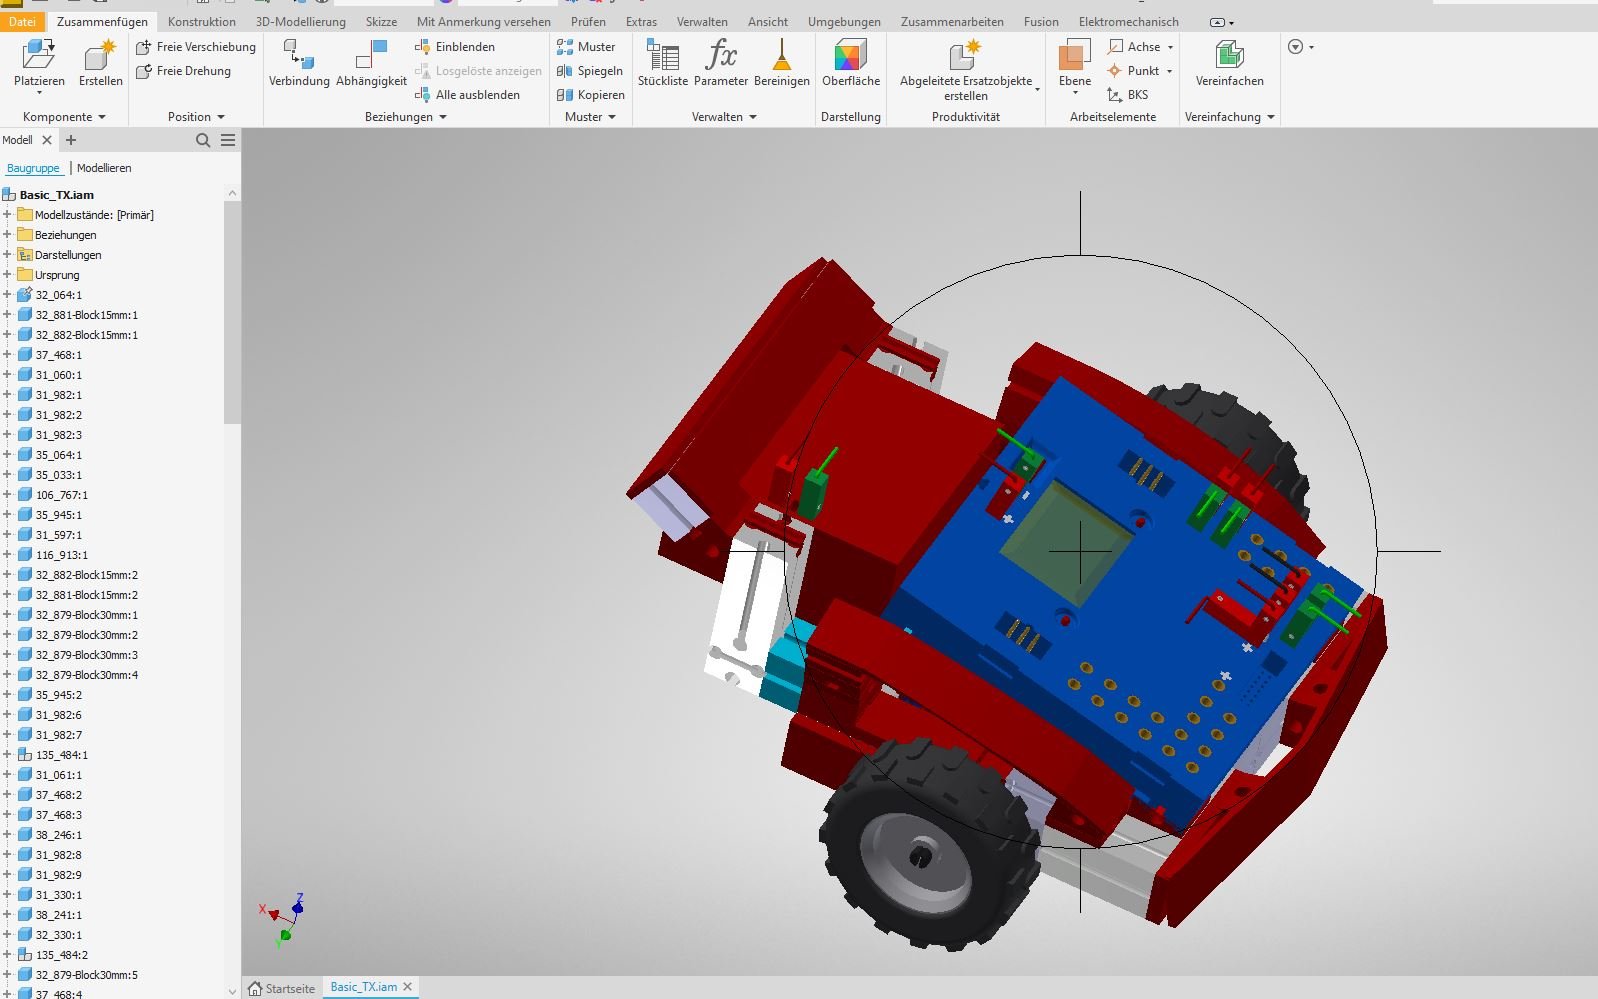
Task: Select the Kopieren copy tool
Action: pos(591,95)
